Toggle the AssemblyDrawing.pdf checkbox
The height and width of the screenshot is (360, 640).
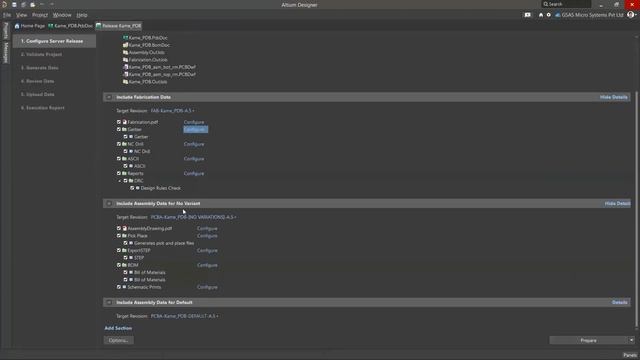119,229
